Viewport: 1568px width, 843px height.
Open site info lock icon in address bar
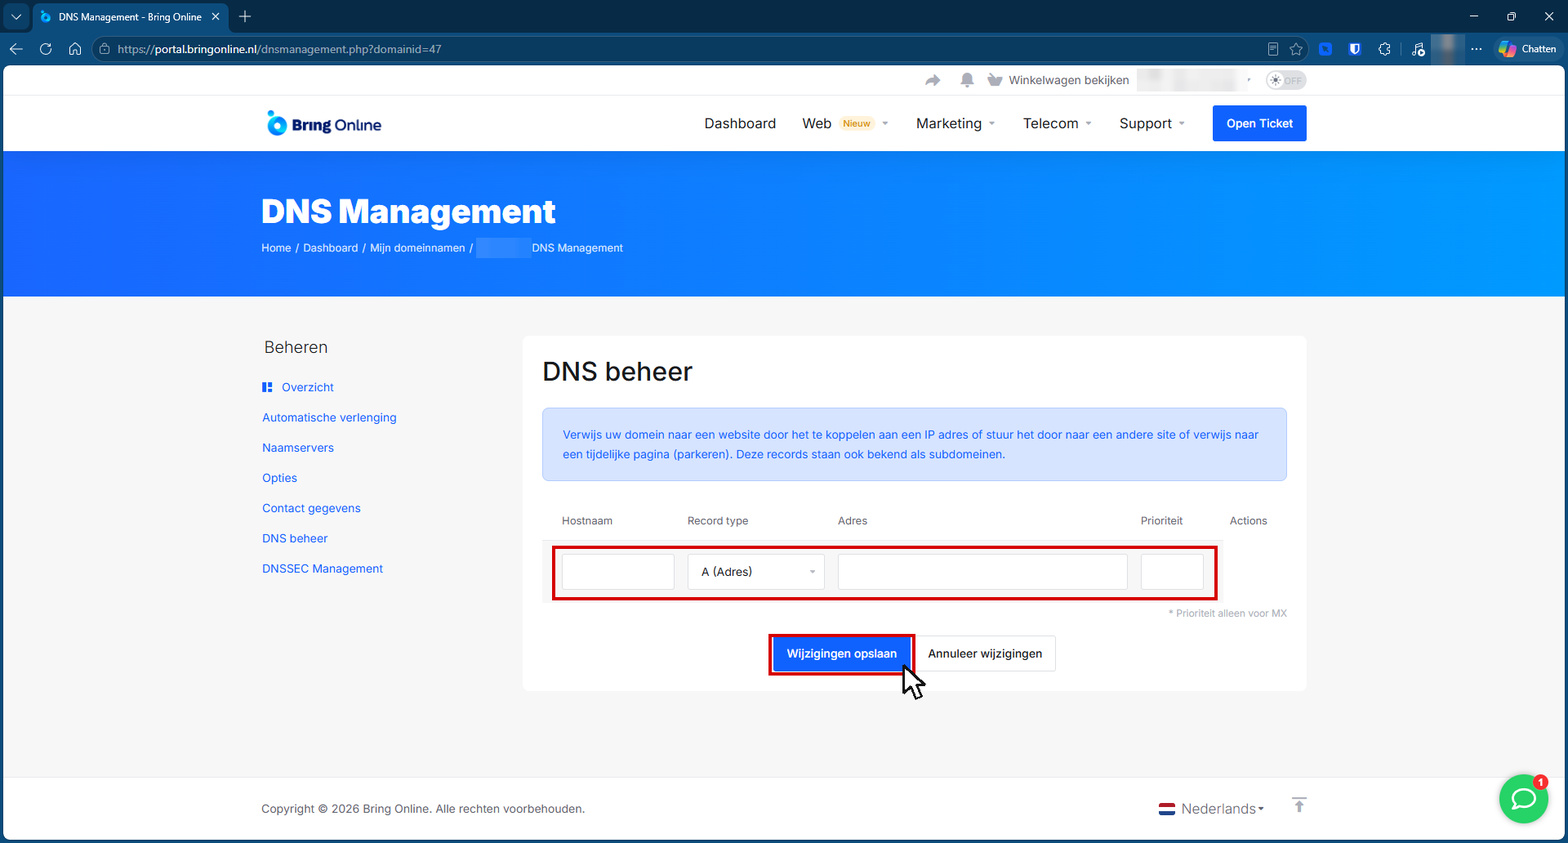pyautogui.click(x=104, y=49)
